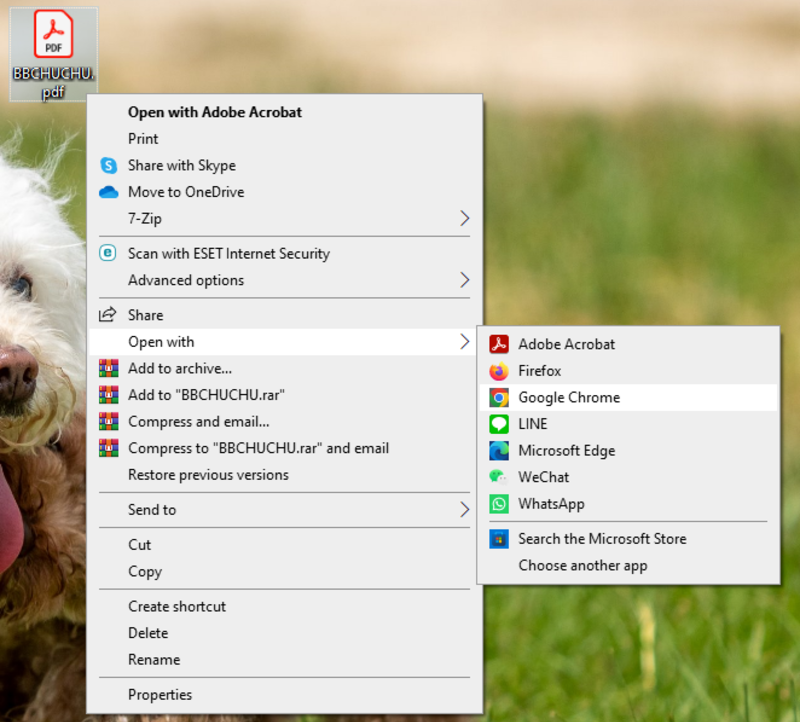This screenshot has height=722, width=800.
Task: Select Open with Adobe Acrobat menu entry
Action: point(214,112)
